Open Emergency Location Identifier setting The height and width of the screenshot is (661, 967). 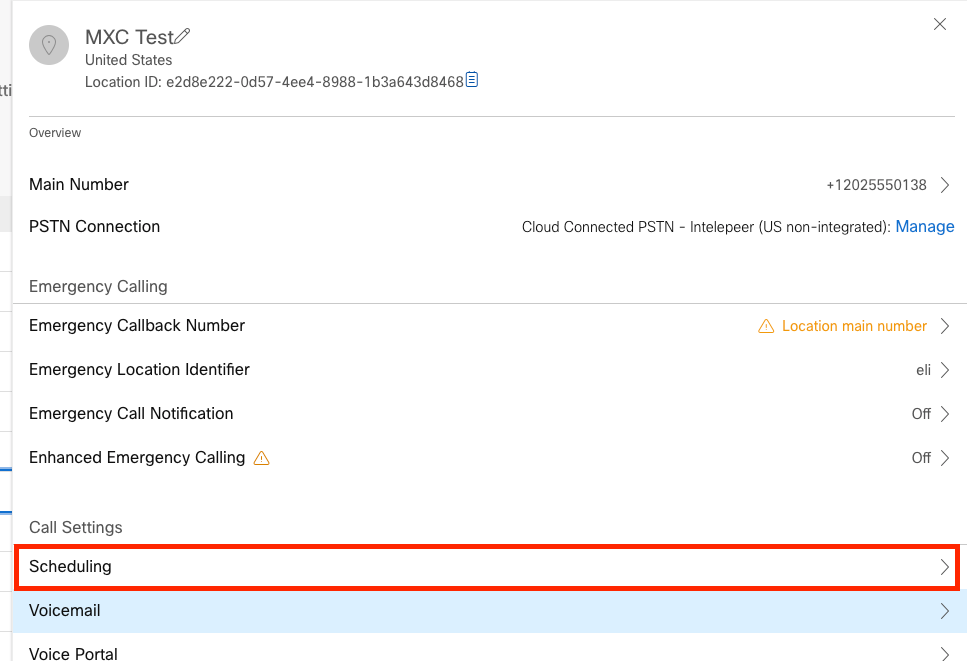point(490,370)
